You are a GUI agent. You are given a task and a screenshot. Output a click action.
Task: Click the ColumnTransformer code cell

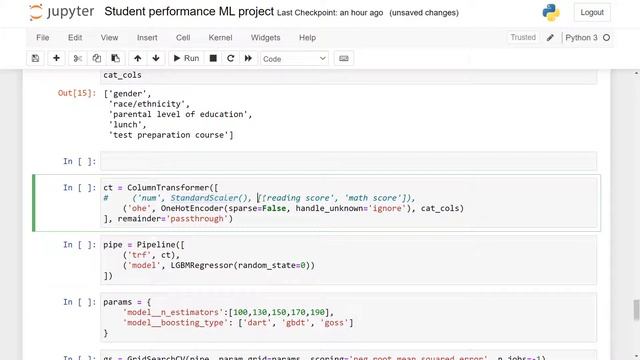click(349, 203)
